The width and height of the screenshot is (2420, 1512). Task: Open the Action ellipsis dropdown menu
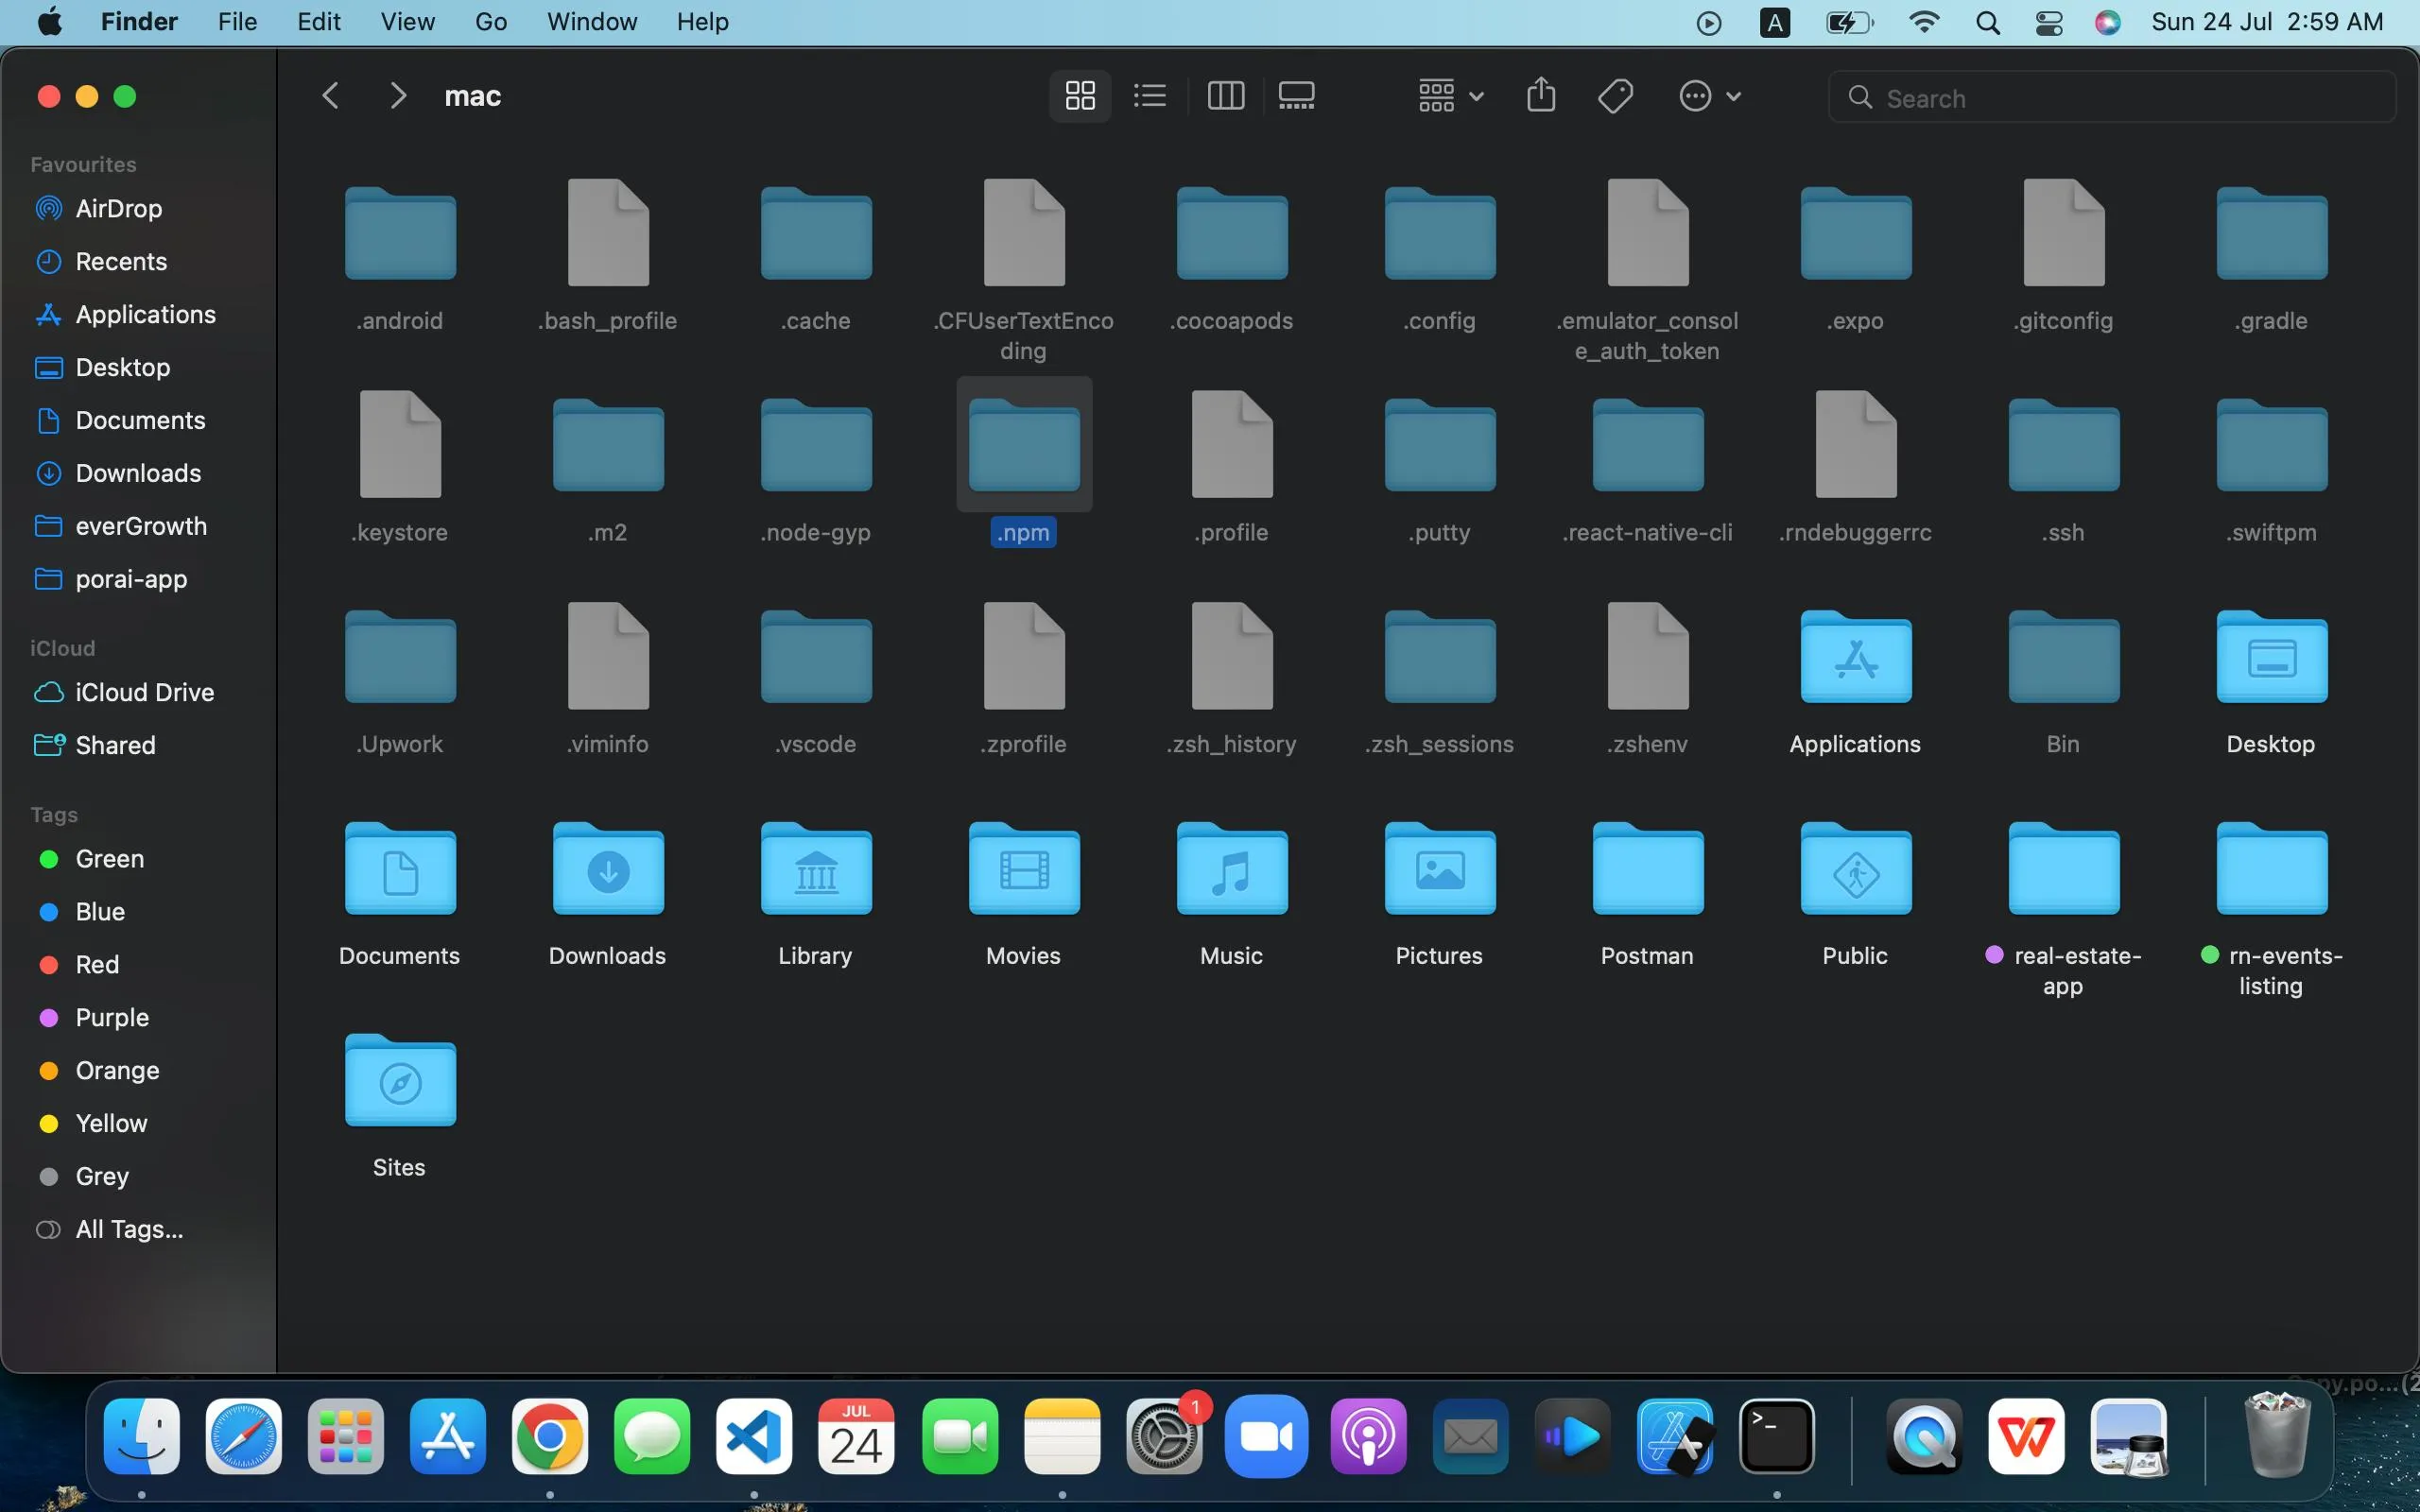[x=1709, y=96]
